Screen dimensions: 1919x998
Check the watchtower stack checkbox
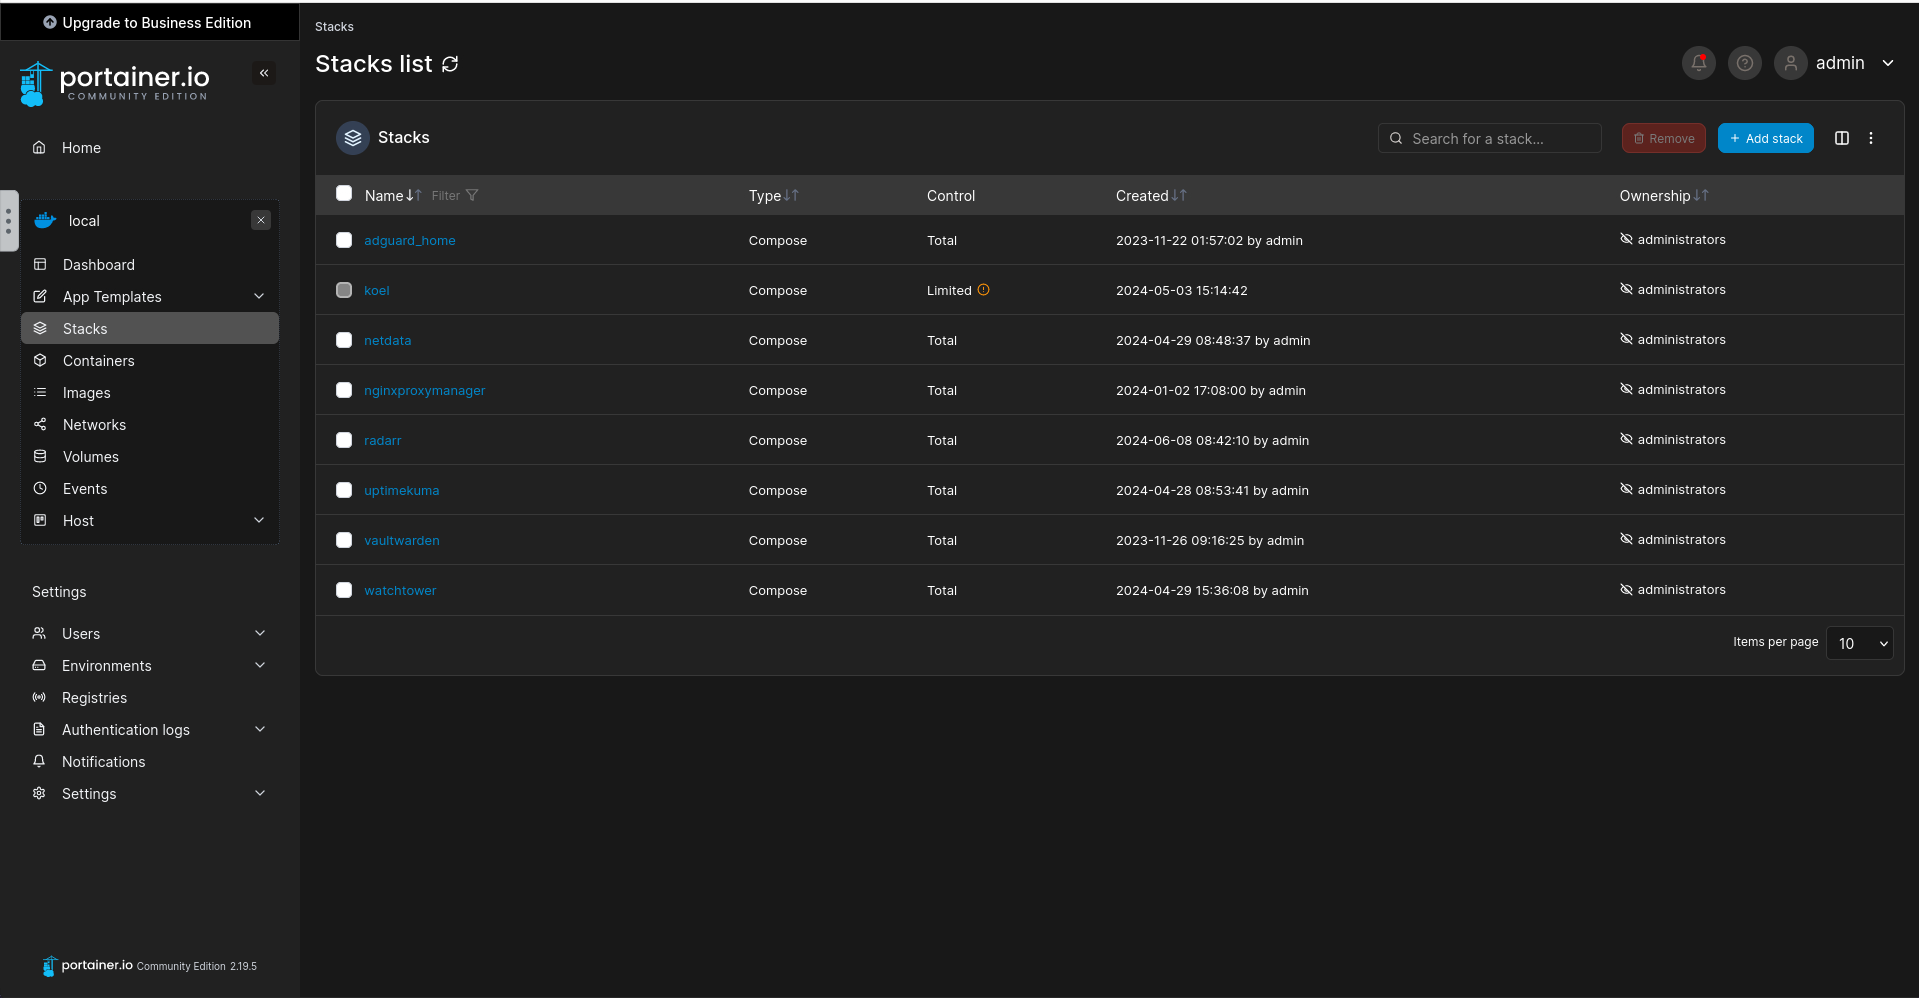pyautogui.click(x=344, y=590)
